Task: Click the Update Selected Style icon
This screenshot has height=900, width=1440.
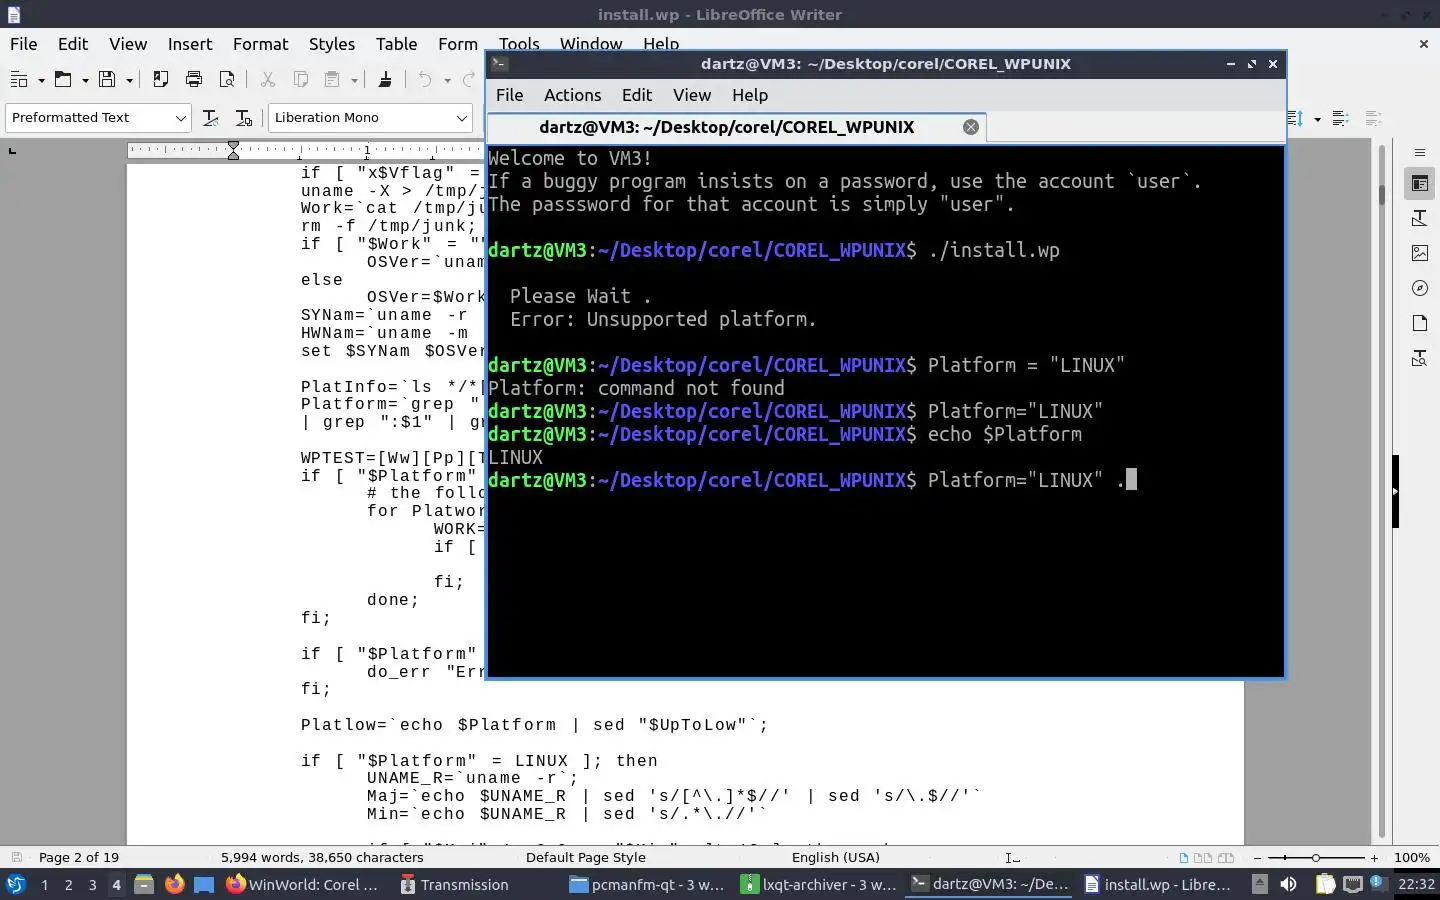Action: coord(210,118)
